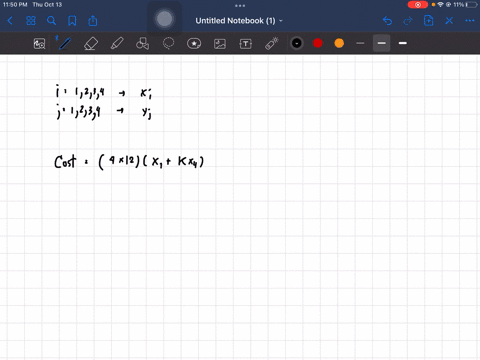Viewport: 480px width, 360px height.
Task: Select the Eraser tool
Action: [91, 44]
